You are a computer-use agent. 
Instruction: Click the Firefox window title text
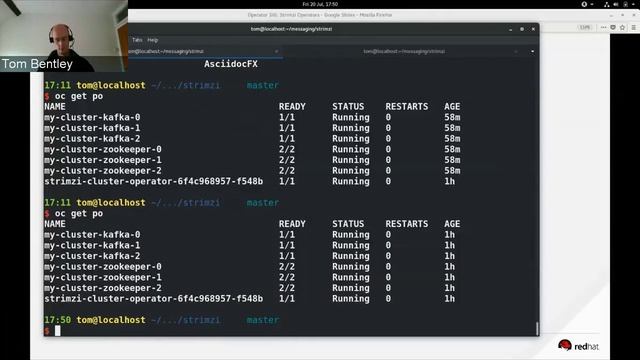[320, 15]
